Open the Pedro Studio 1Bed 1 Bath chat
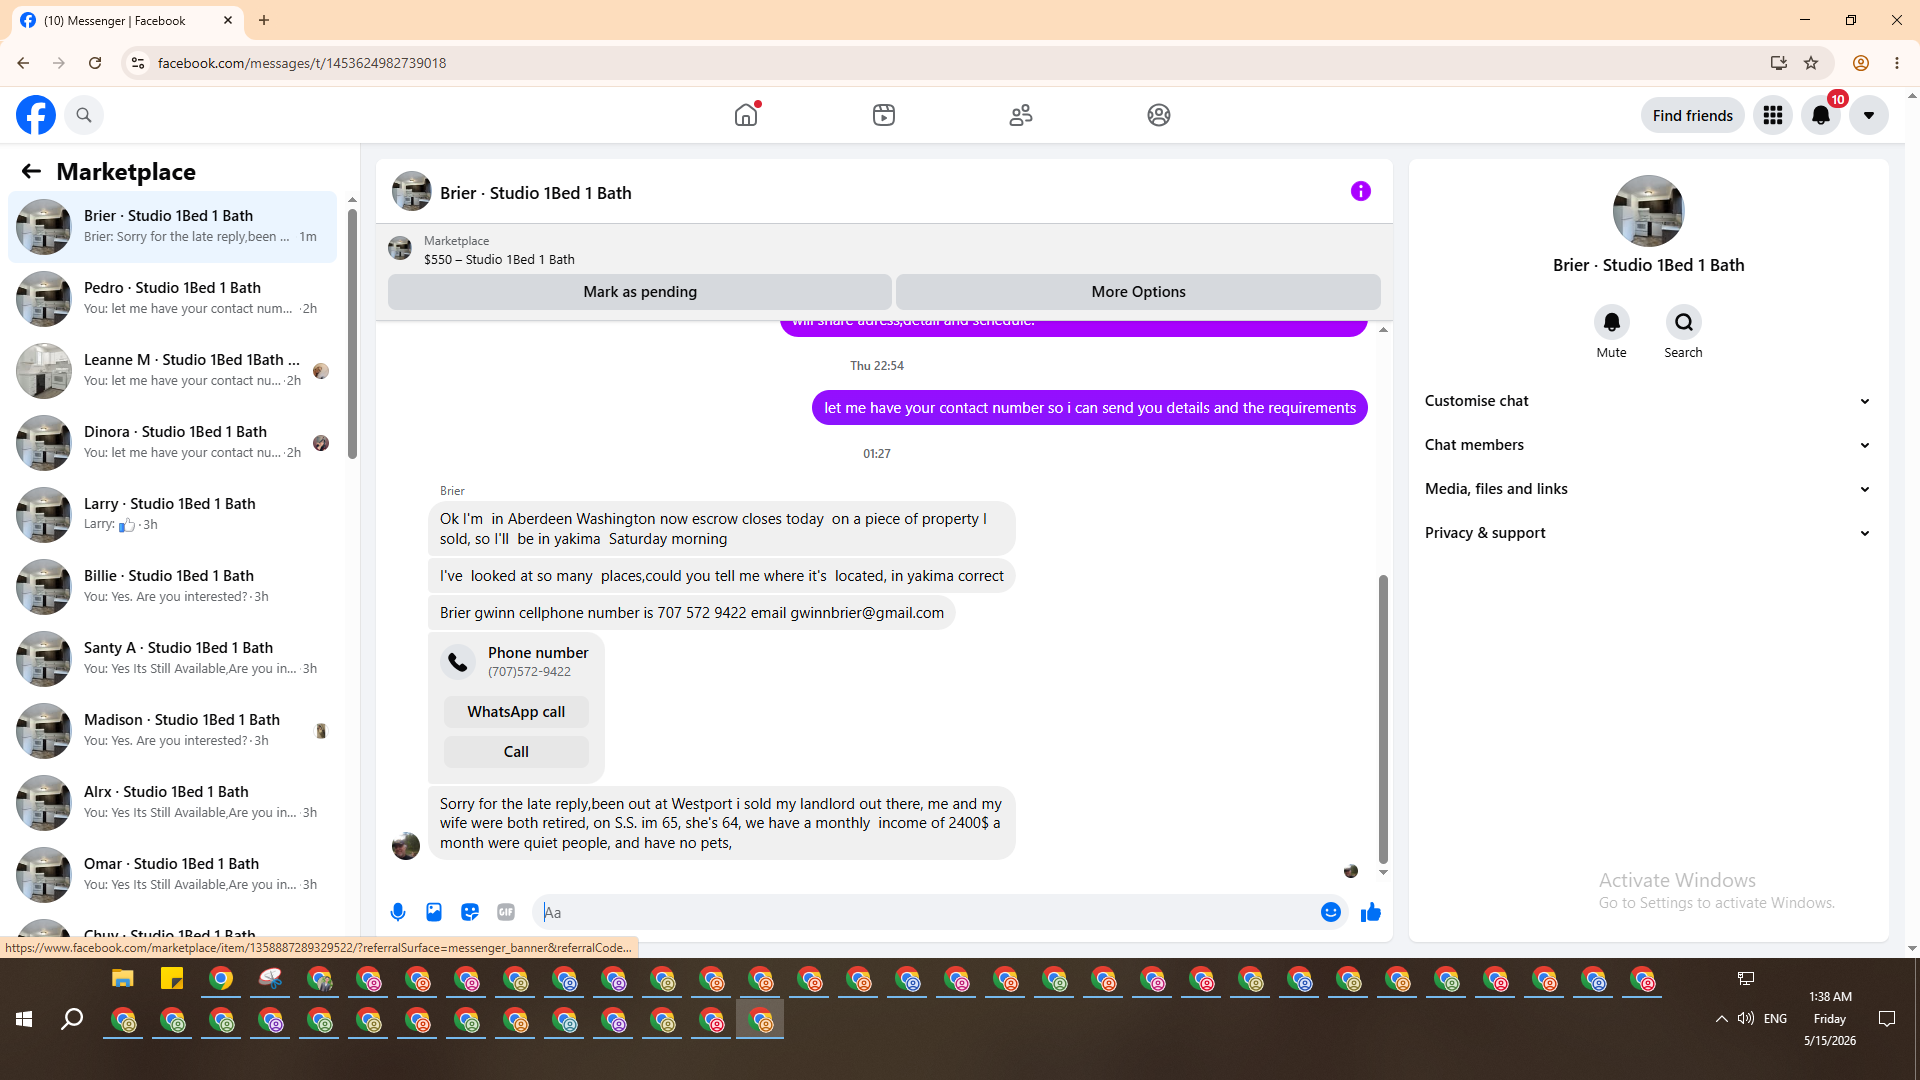1920x1080 pixels. pyautogui.click(x=173, y=299)
